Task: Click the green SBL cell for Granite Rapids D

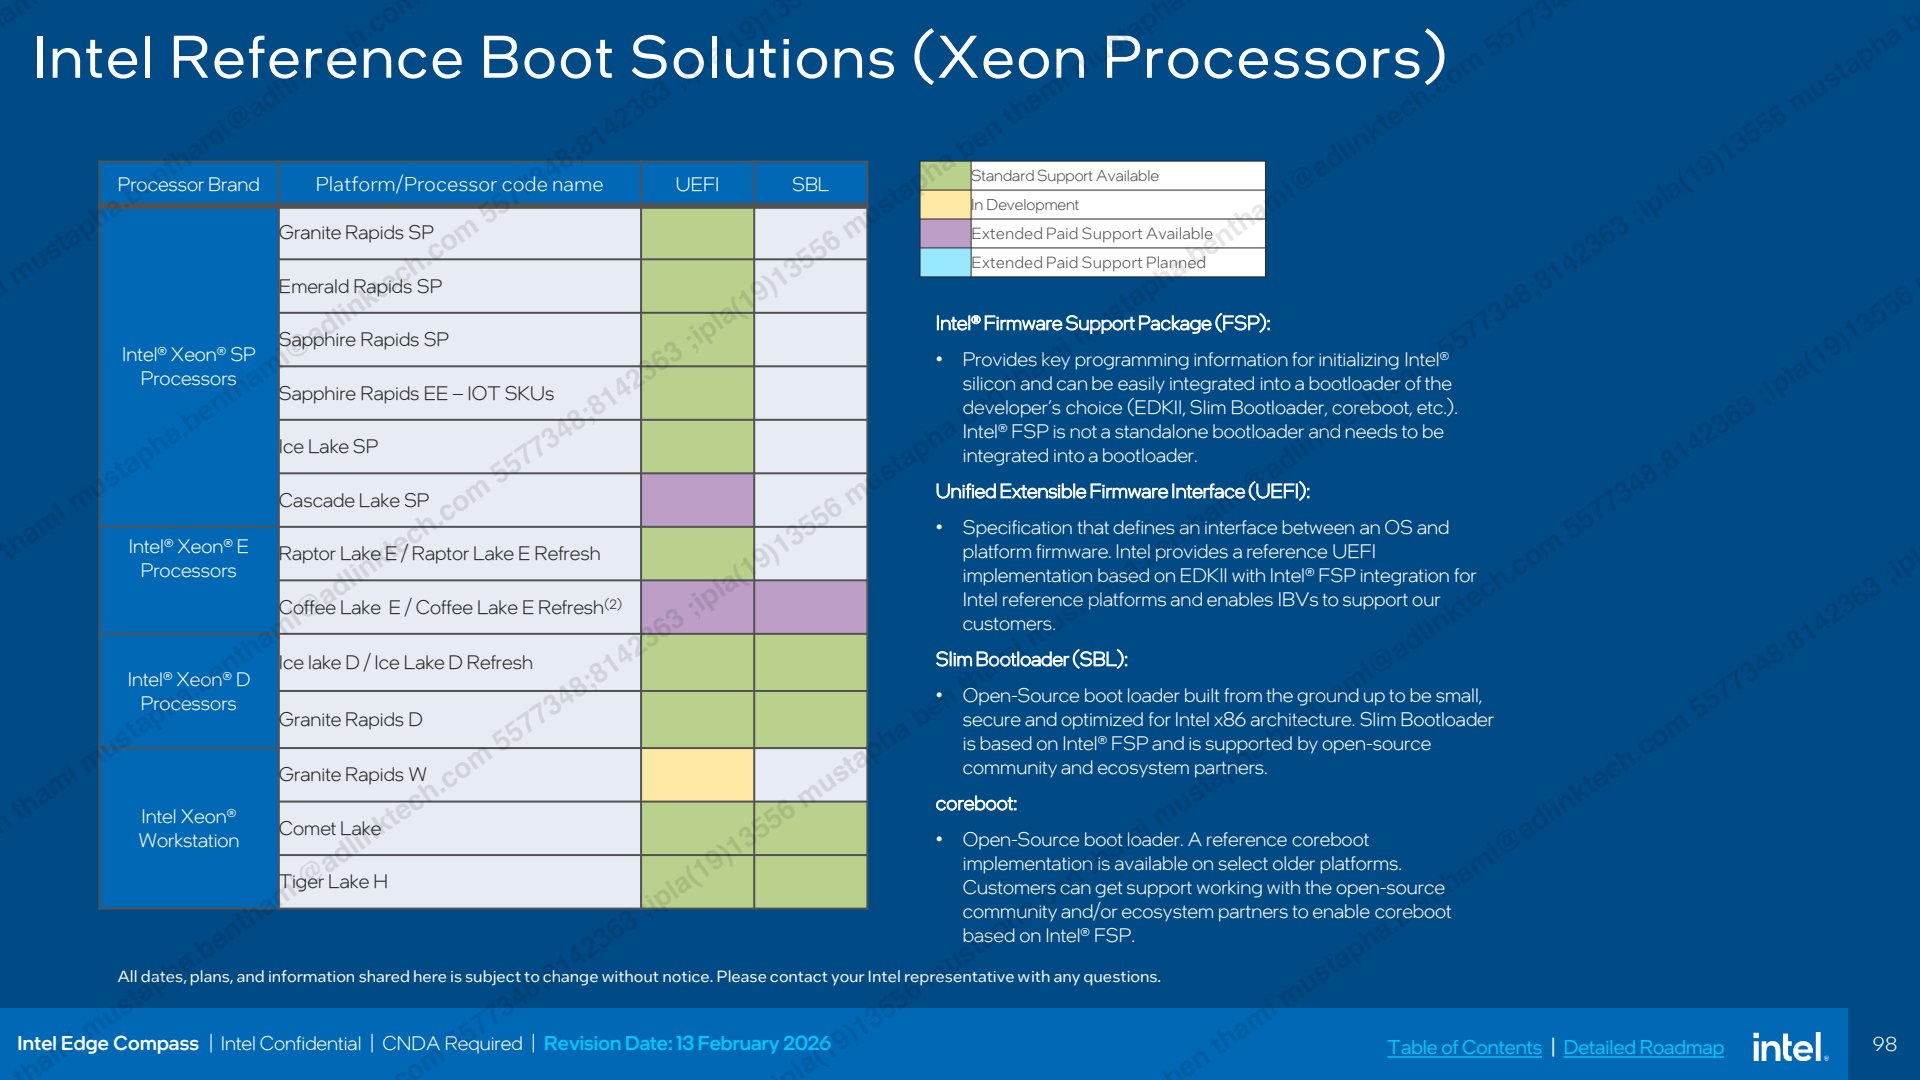Action: (810, 719)
